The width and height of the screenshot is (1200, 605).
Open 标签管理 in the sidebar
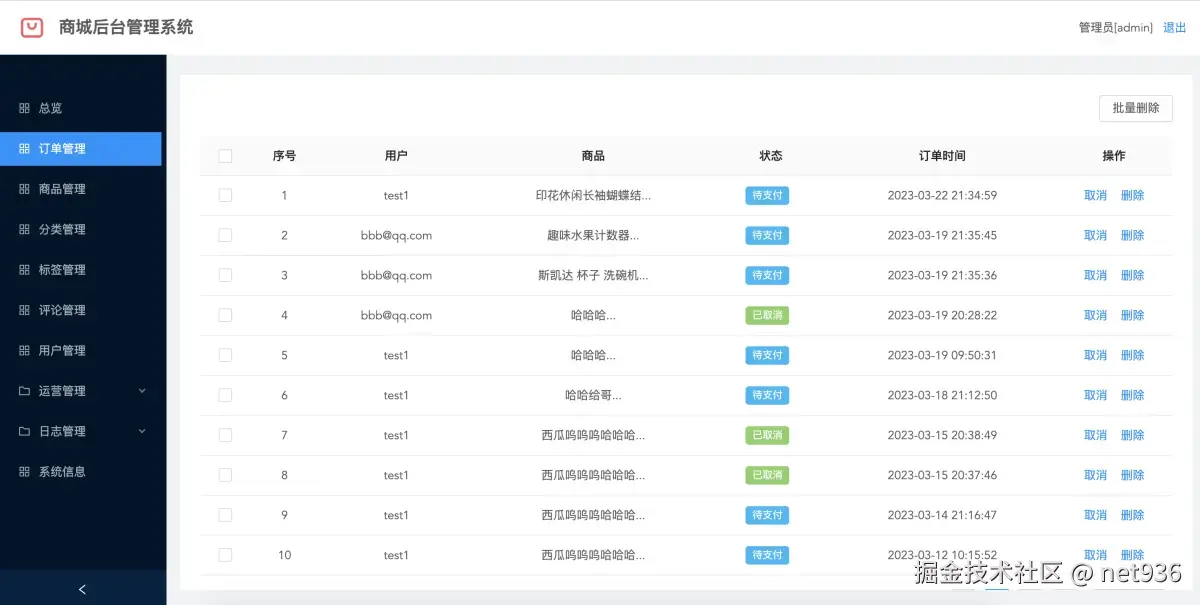tap(81, 270)
